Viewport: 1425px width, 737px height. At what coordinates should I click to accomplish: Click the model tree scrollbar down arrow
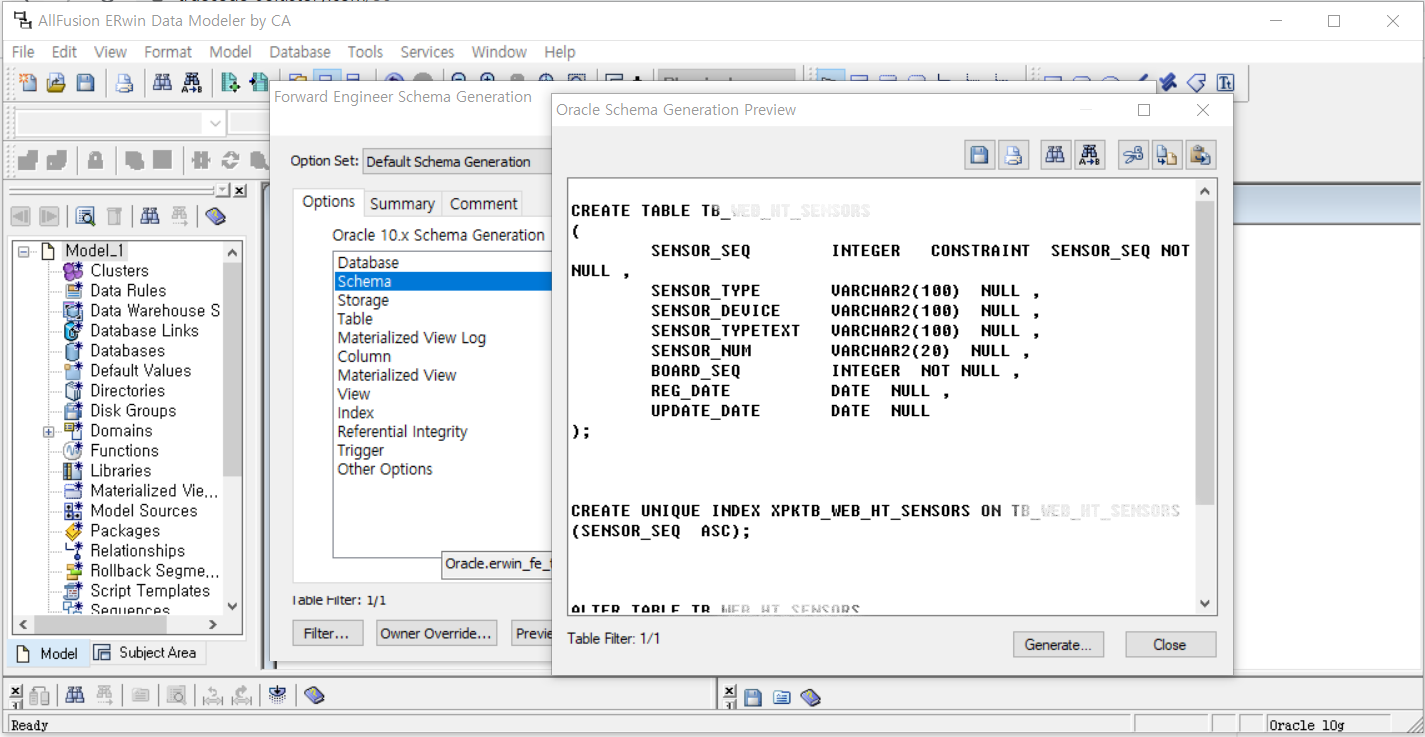click(x=232, y=606)
